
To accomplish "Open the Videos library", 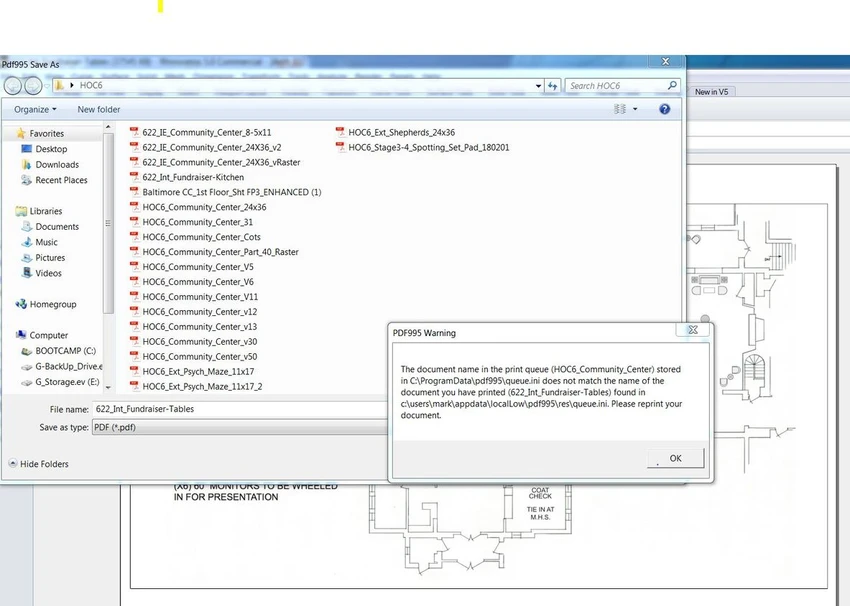I will click(48, 273).
